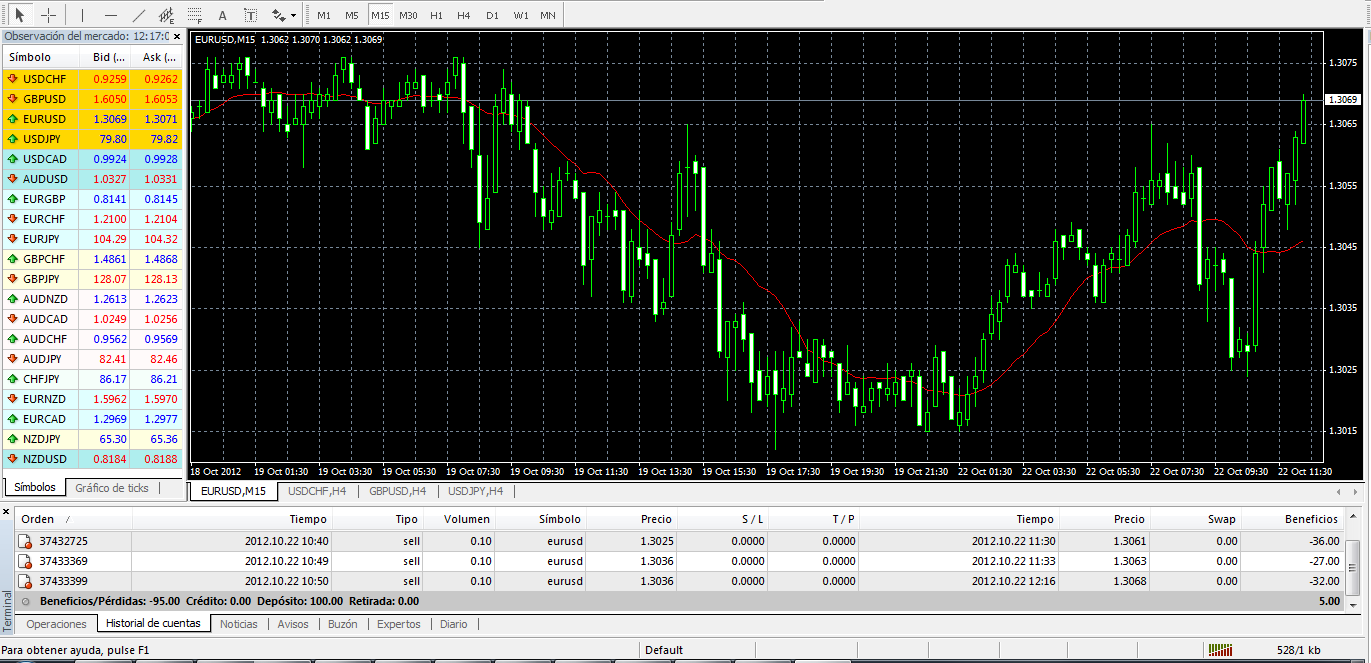
Task: Click the GBPUSD direction arrow icon
Action: click(12, 99)
